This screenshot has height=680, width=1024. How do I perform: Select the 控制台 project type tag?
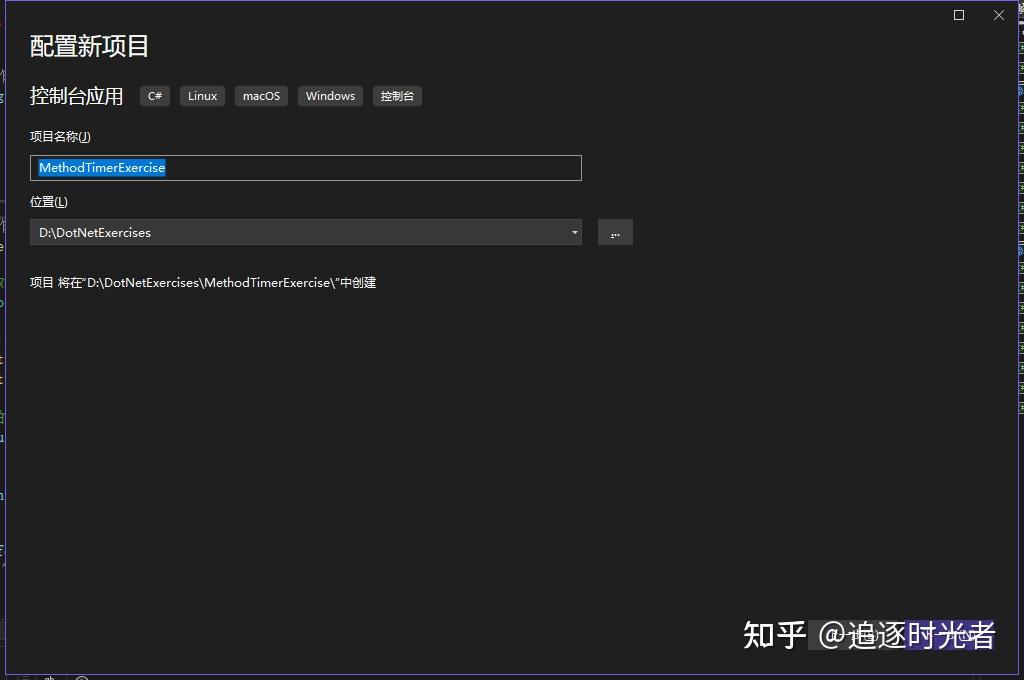(x=396, y=95)
